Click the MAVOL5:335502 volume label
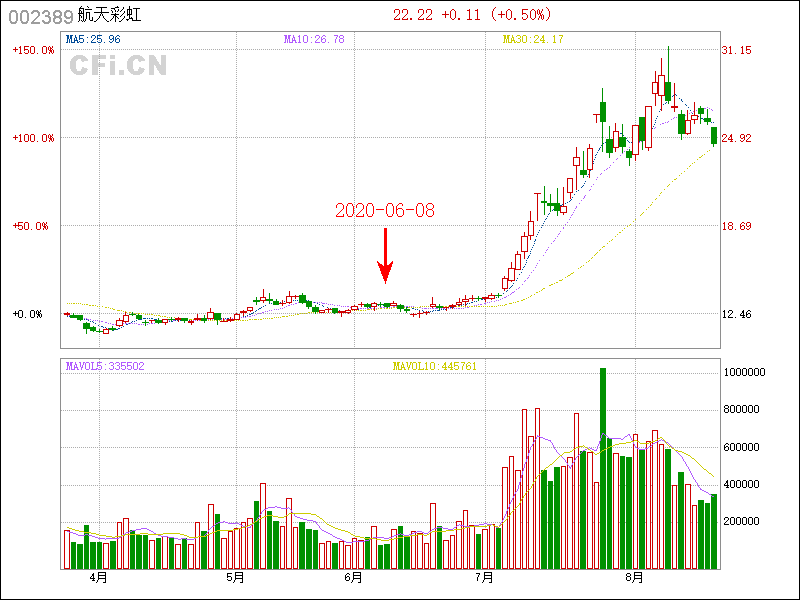This screenshot has height=600, width=800. 105,367
